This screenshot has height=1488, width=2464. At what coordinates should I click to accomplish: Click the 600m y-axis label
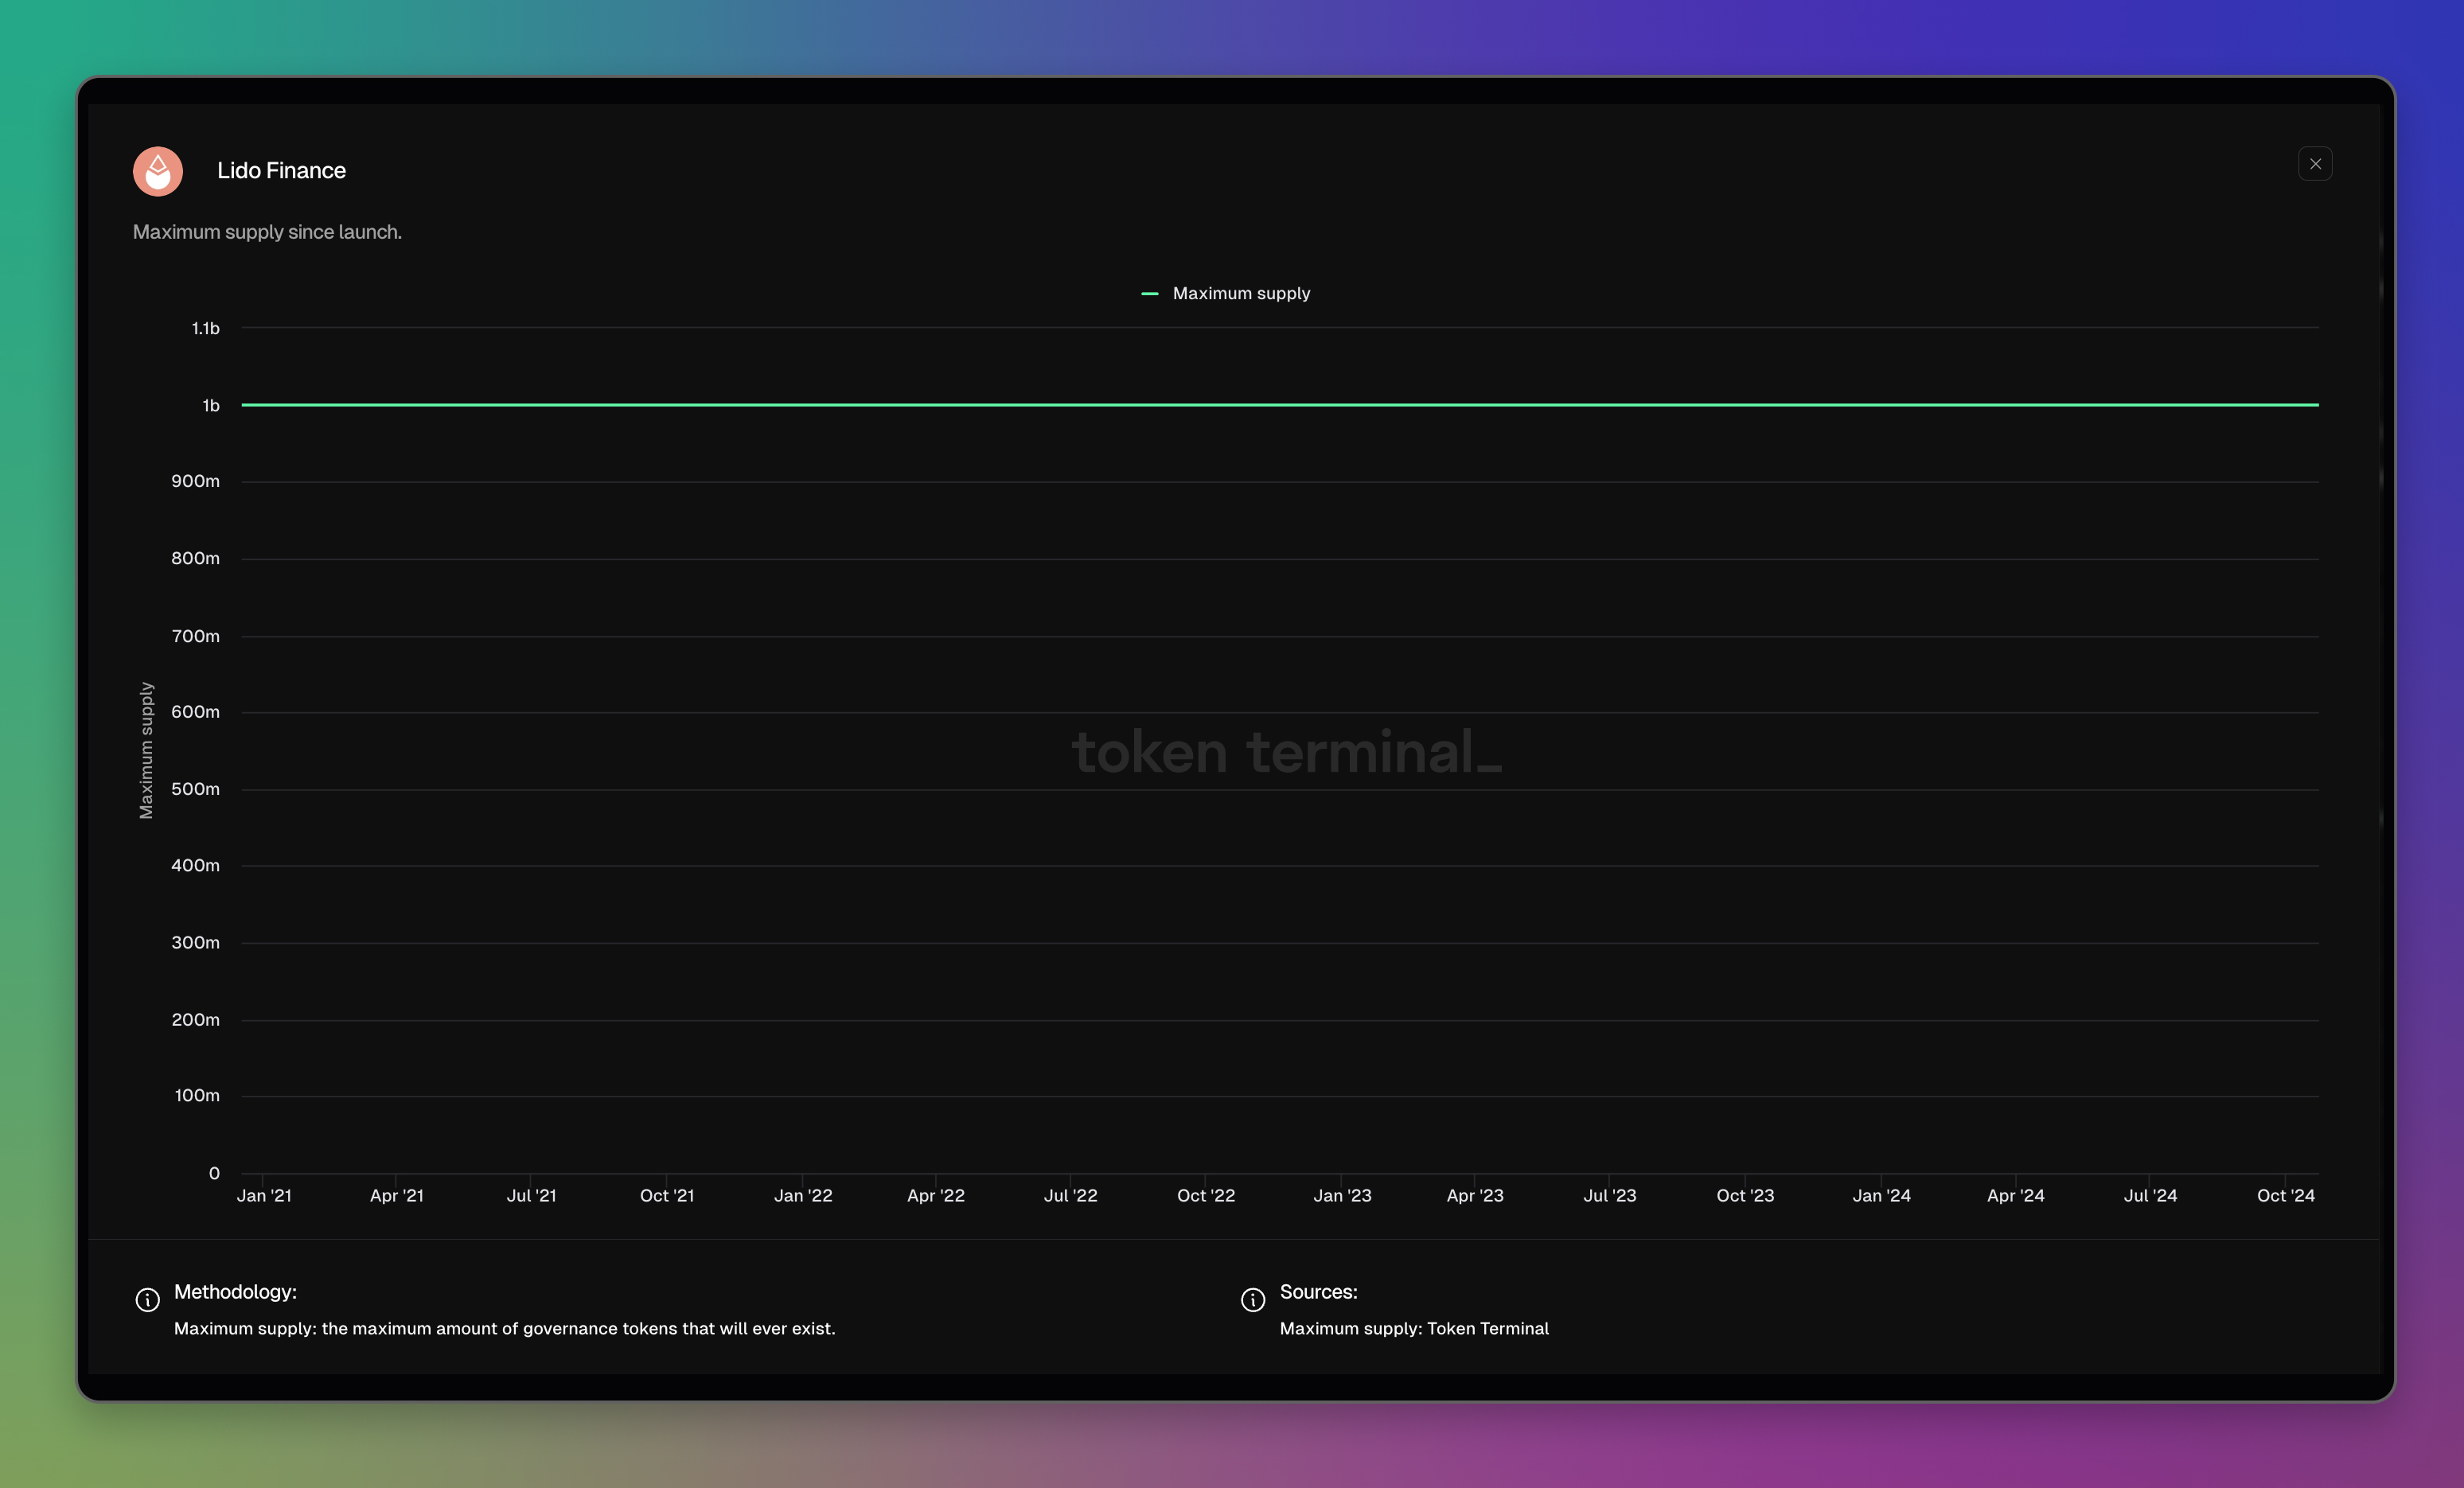tap(195, 712)
